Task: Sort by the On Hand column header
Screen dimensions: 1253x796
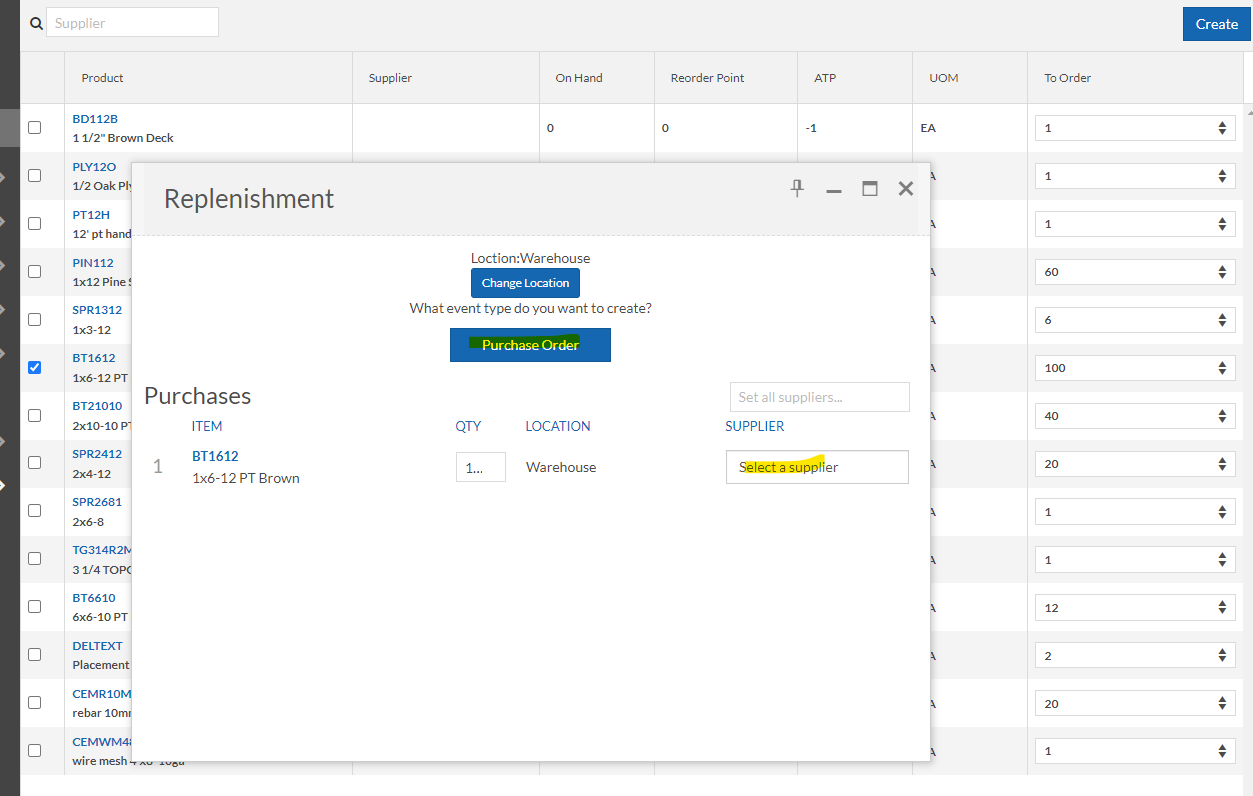Action: [579, 78]
